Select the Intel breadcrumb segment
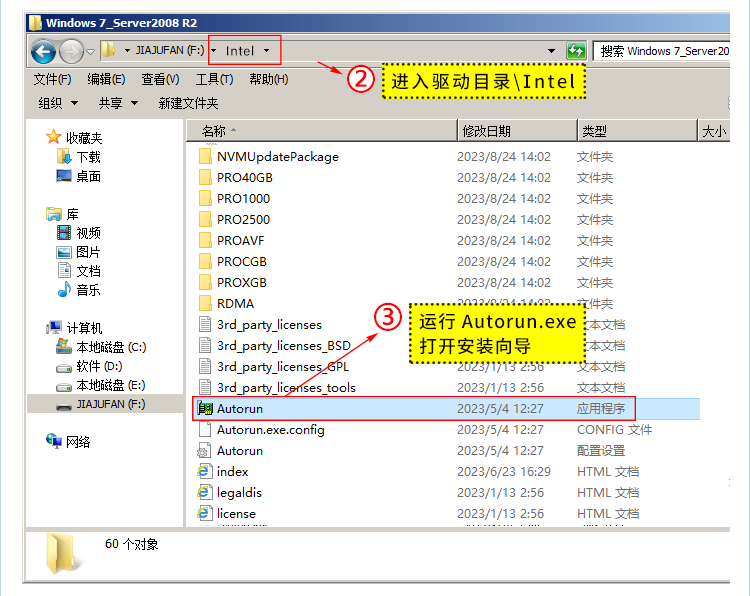The image size is (750, 596). pyautogui.click(x=240, y=51)
